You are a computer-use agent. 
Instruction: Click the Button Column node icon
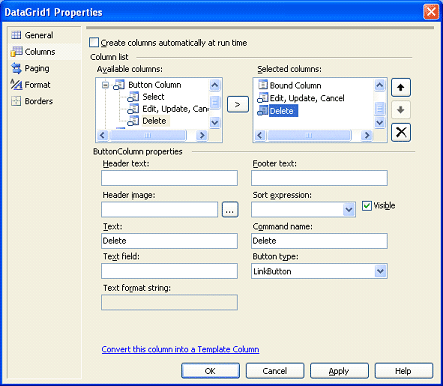[x=119, y=85]
